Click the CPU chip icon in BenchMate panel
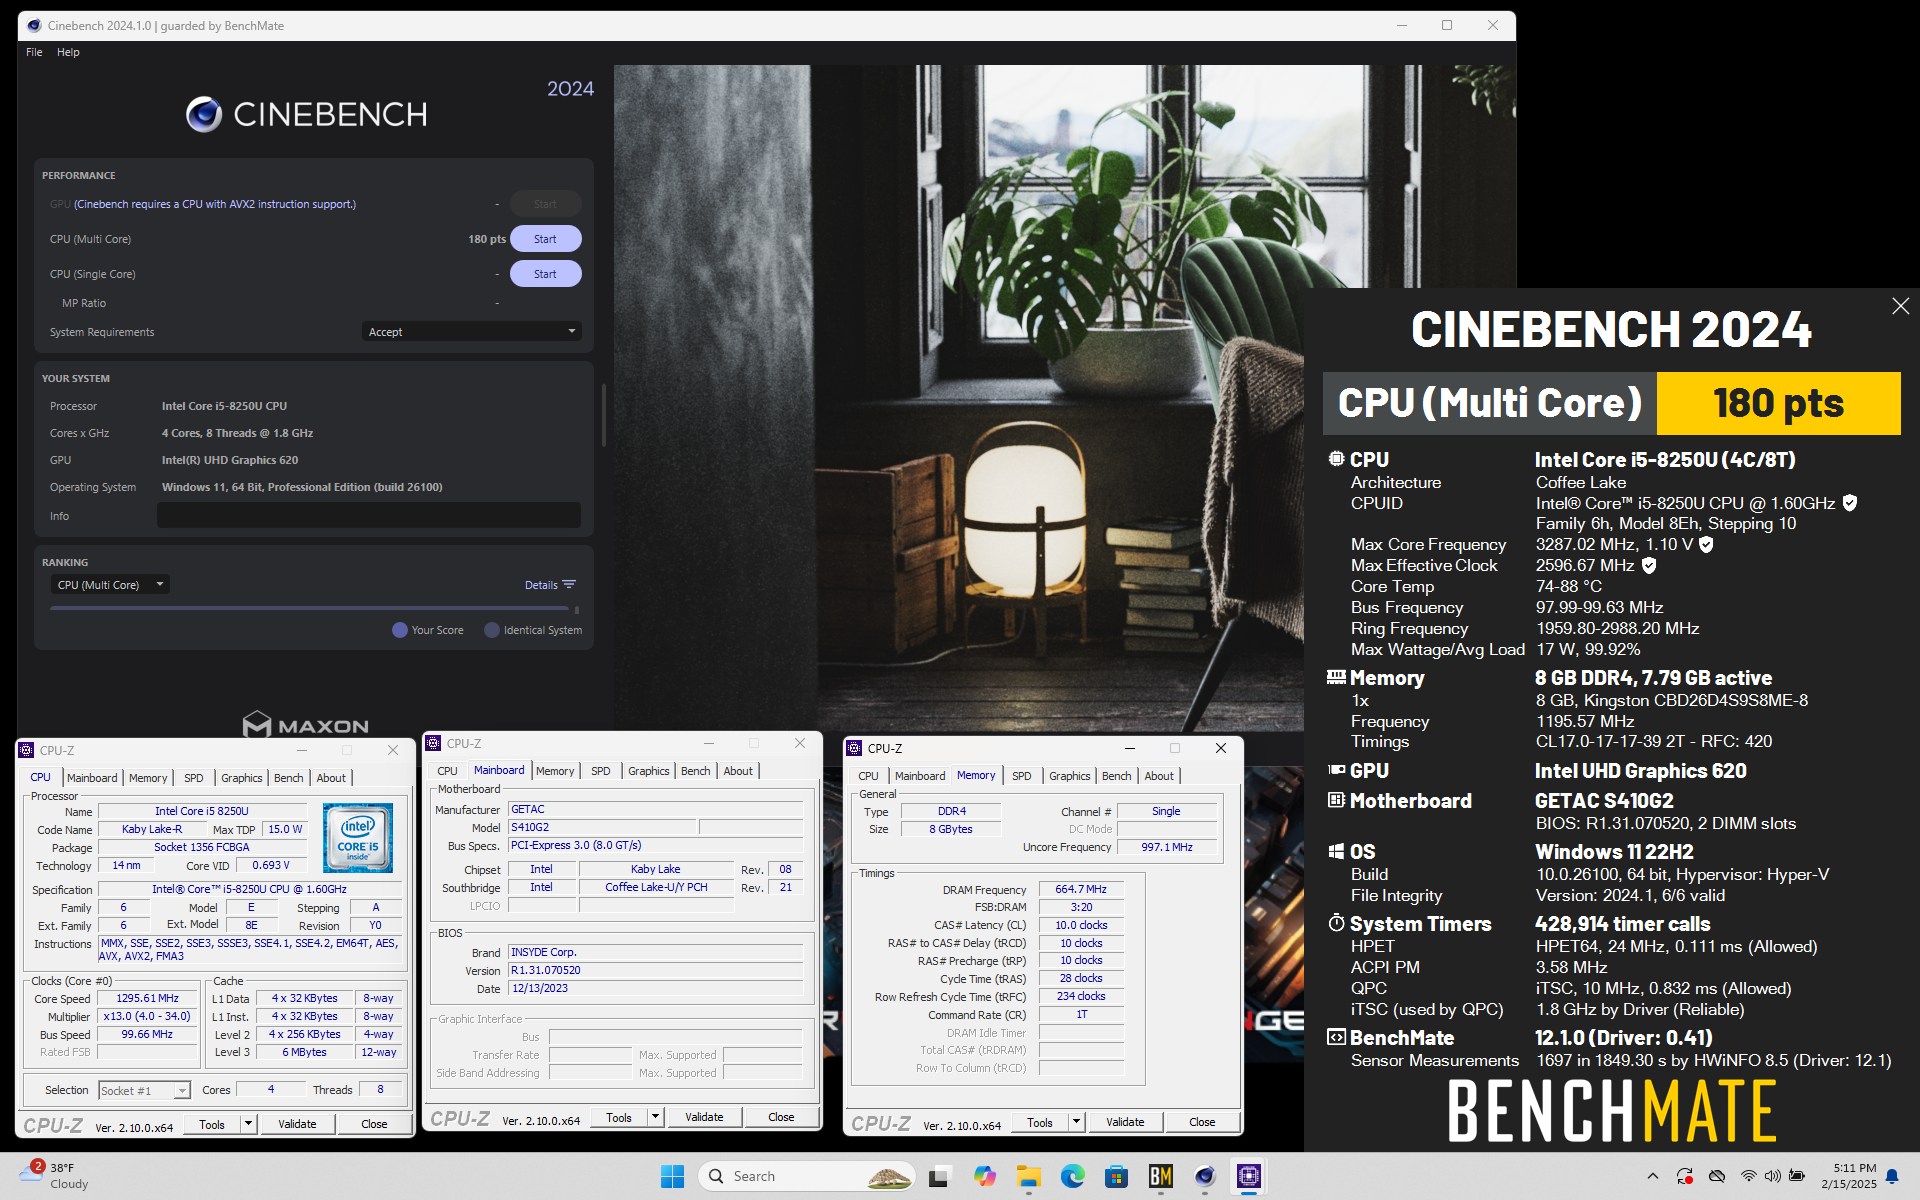Image resolution: width=1920 pixels, height=1200 pixels. click(1336, 459)
